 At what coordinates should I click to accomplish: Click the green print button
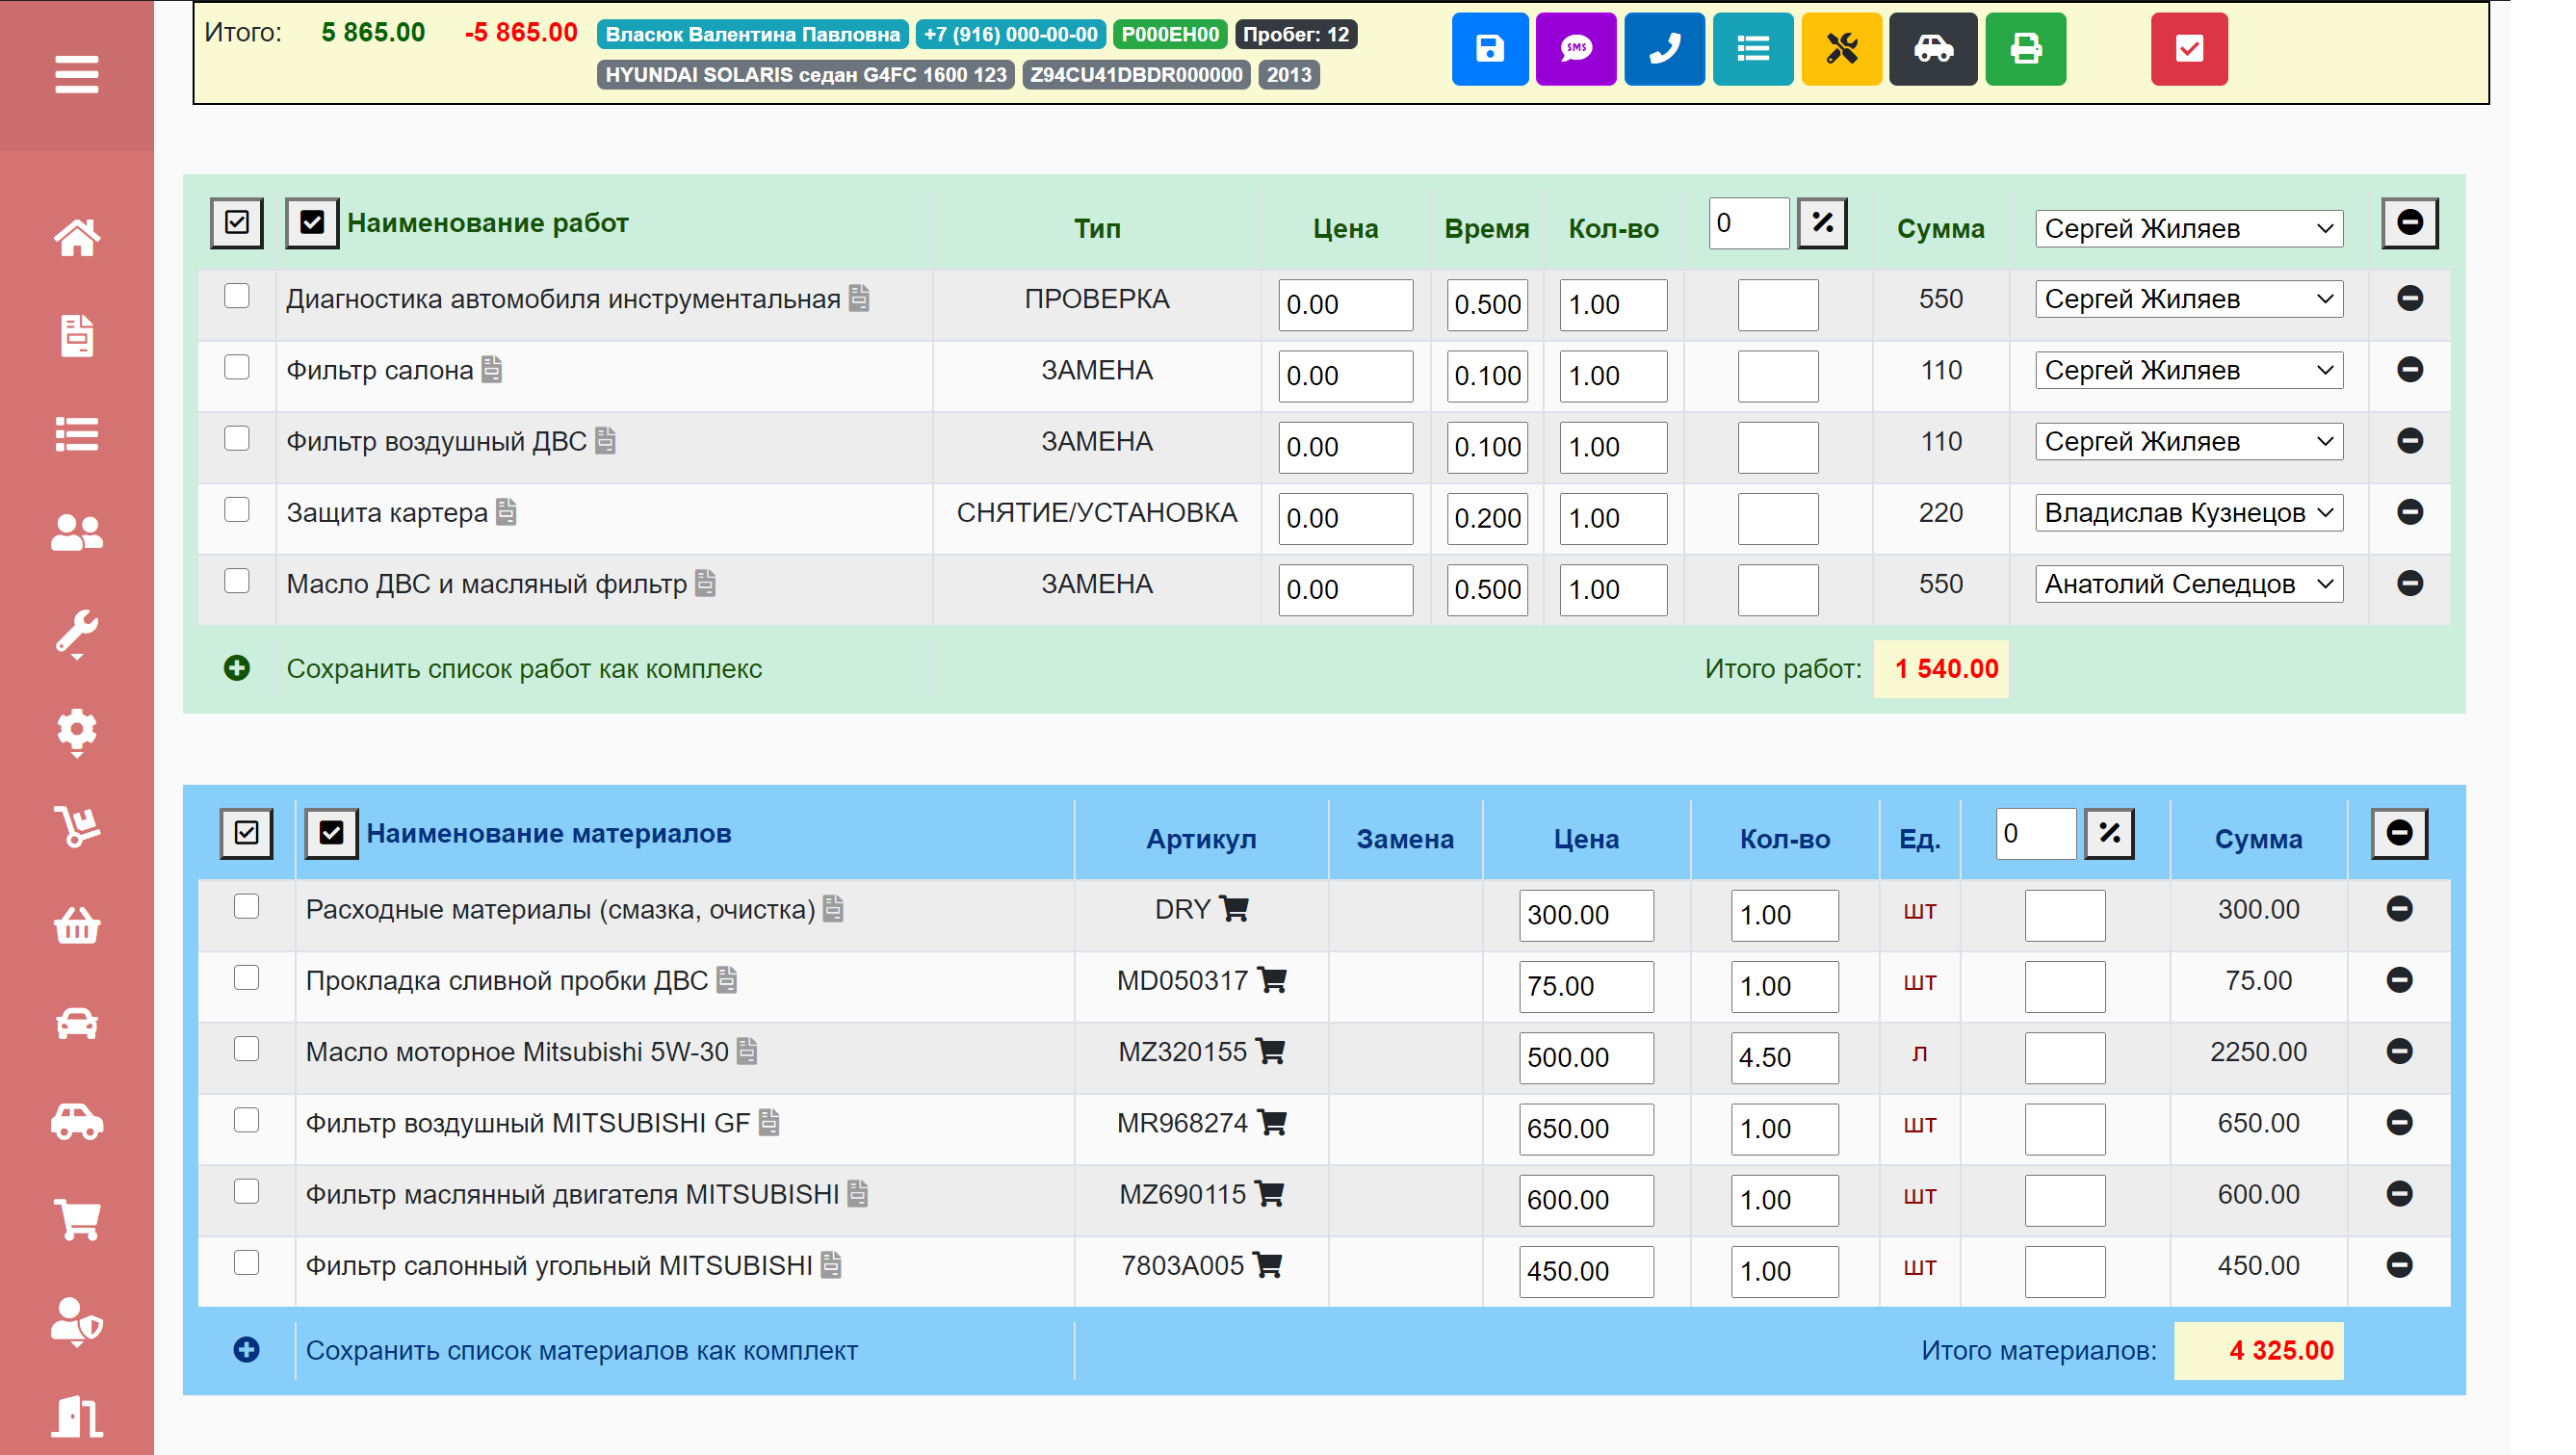(x=2025, y=48)
